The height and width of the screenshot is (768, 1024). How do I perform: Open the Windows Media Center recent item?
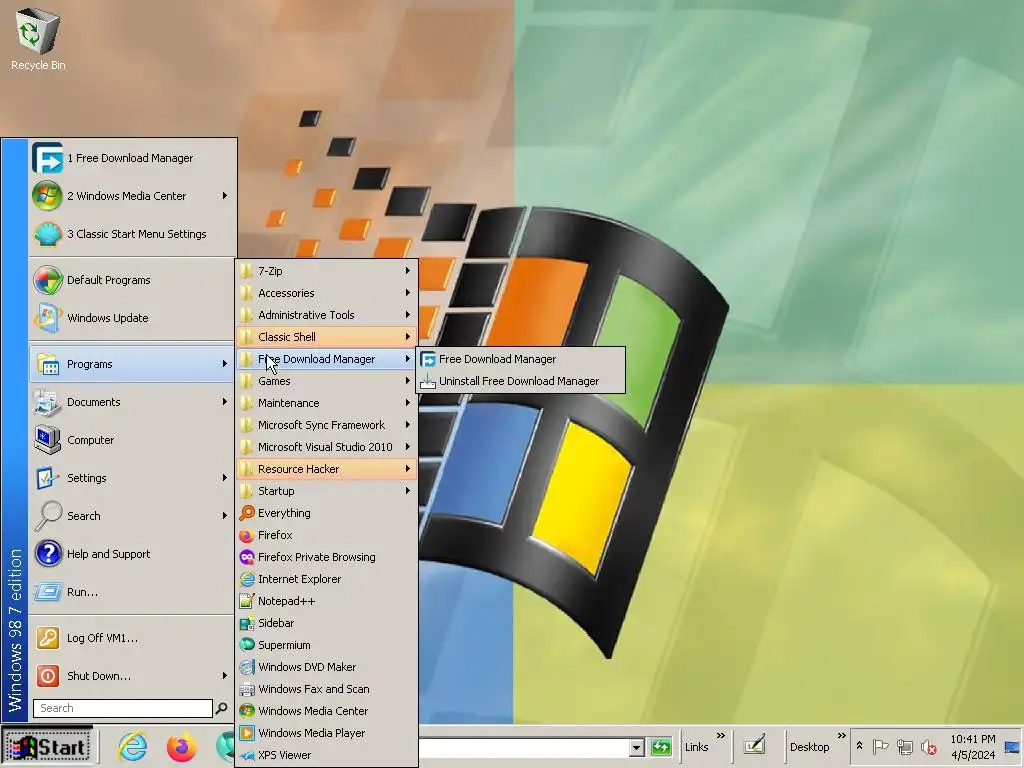tap(133, 196)
